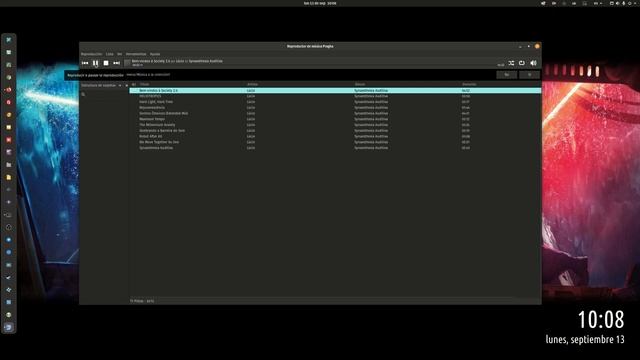Minimize the Pragha music player window
The height and width of the screenshot is (360, 640).
(x=520, y=47)
